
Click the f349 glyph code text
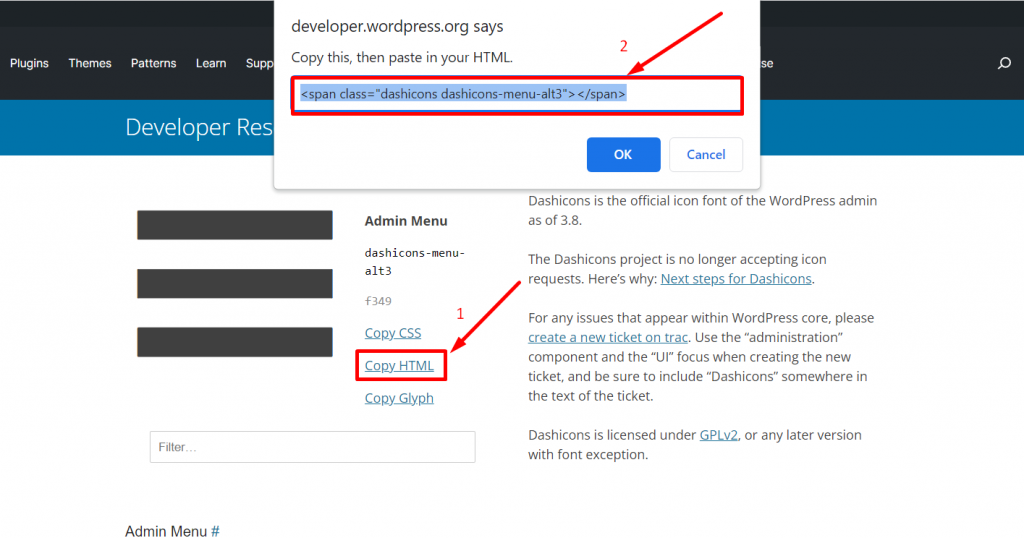(378, 301)
